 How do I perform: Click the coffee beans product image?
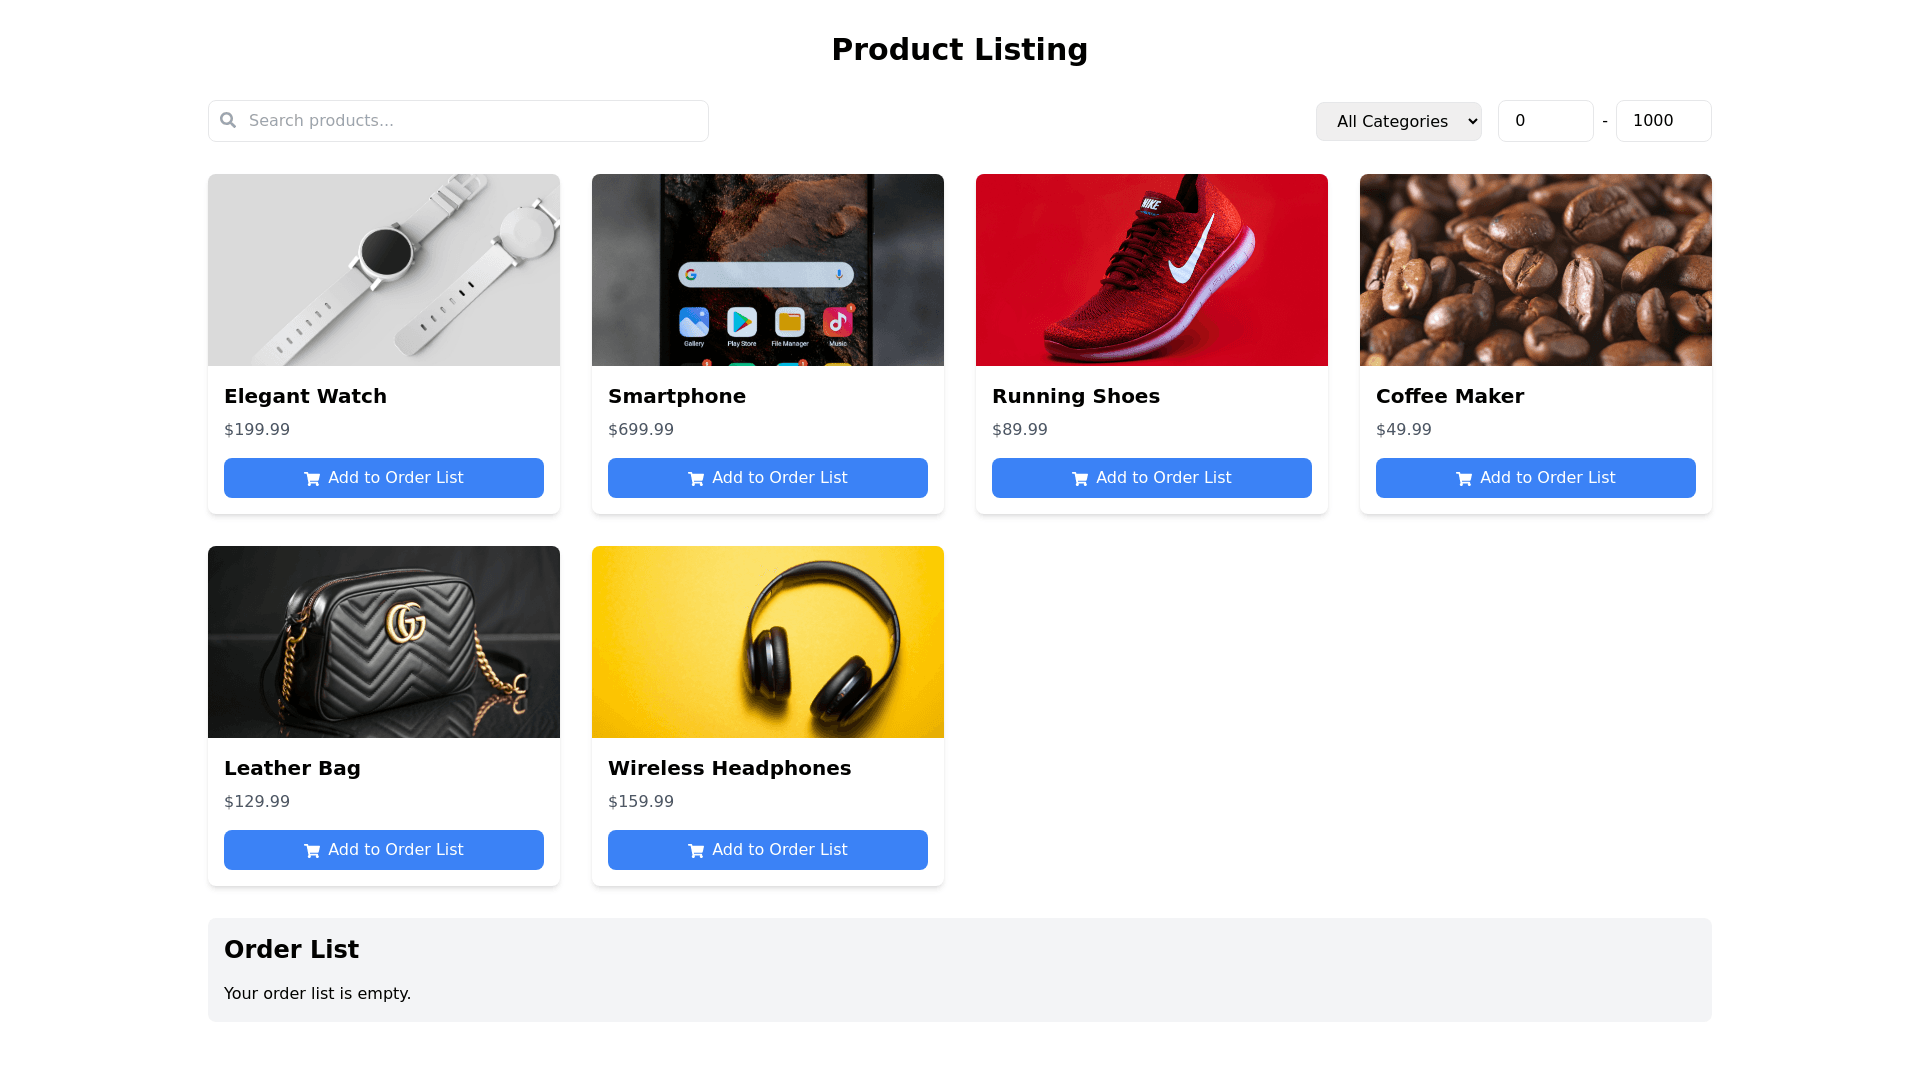point(1536,270)
